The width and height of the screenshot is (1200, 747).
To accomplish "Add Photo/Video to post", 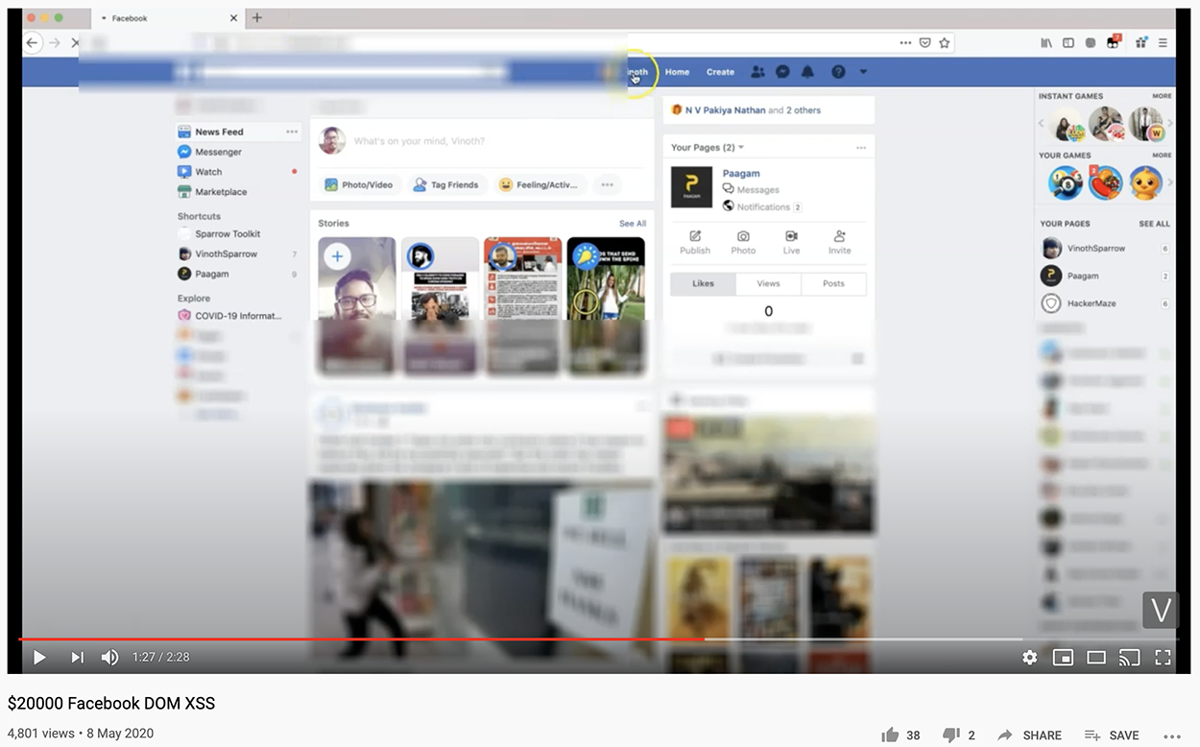I will point(360,185).
